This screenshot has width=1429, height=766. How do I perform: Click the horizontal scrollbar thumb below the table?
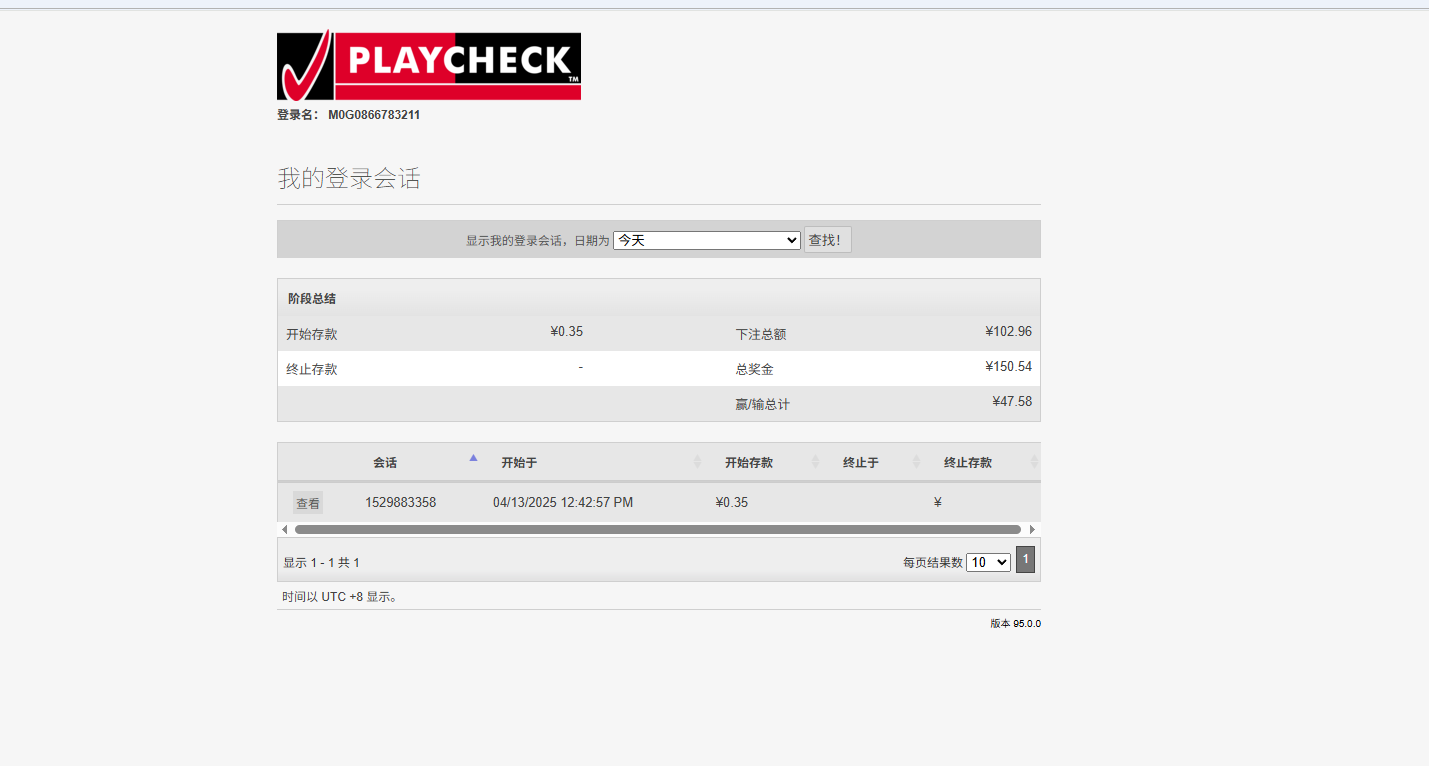coord(655,528)
